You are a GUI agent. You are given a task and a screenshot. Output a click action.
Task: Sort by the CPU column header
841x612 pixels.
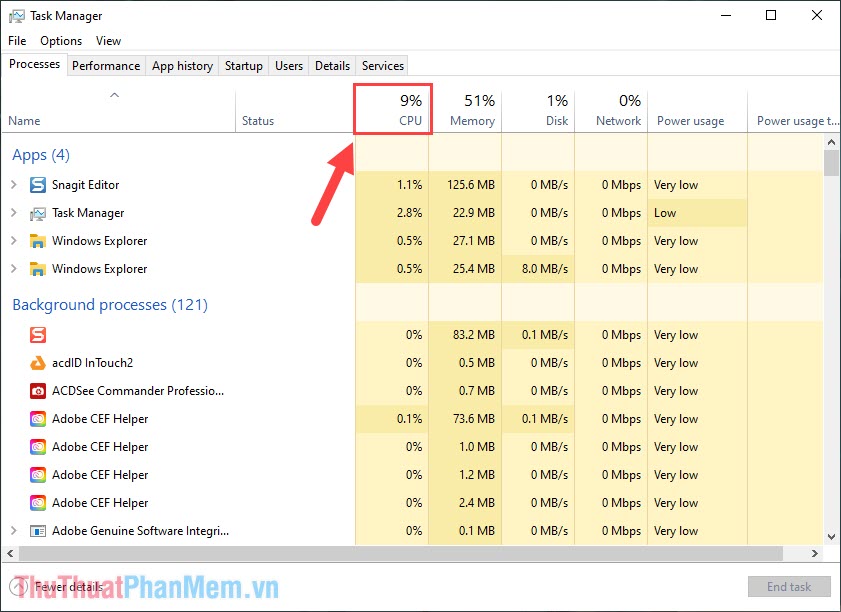tap(393, 109)
